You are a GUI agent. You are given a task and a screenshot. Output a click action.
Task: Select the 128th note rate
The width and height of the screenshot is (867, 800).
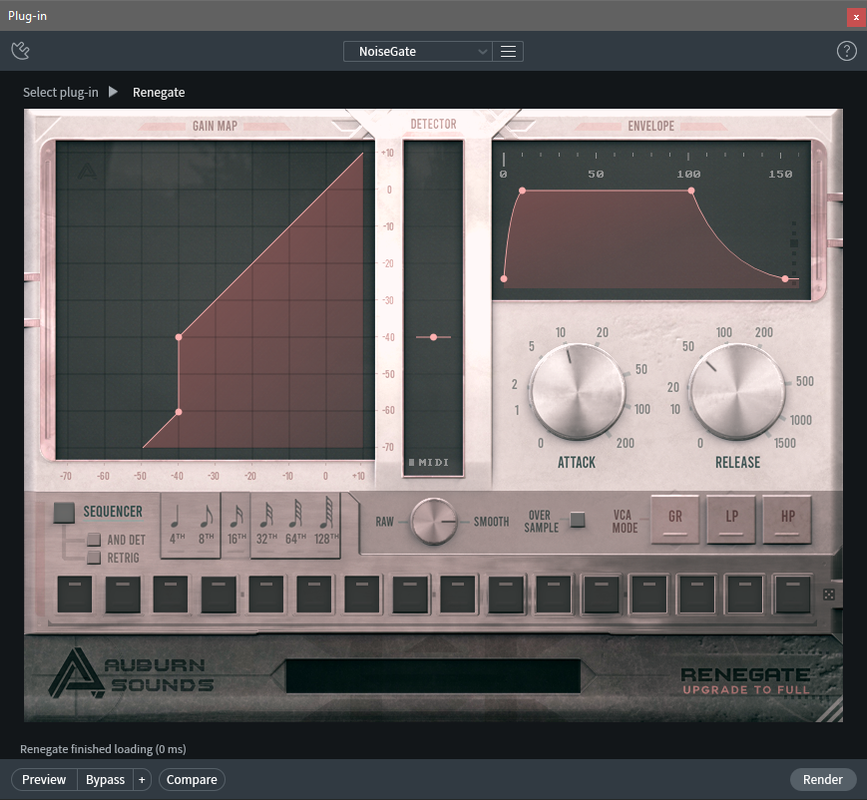pos(326,524)
